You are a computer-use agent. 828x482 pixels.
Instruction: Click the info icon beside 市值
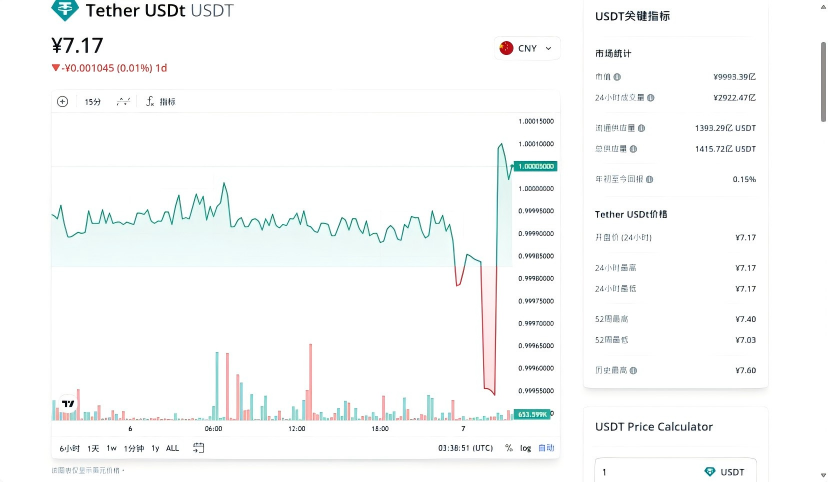coord(617,77)
